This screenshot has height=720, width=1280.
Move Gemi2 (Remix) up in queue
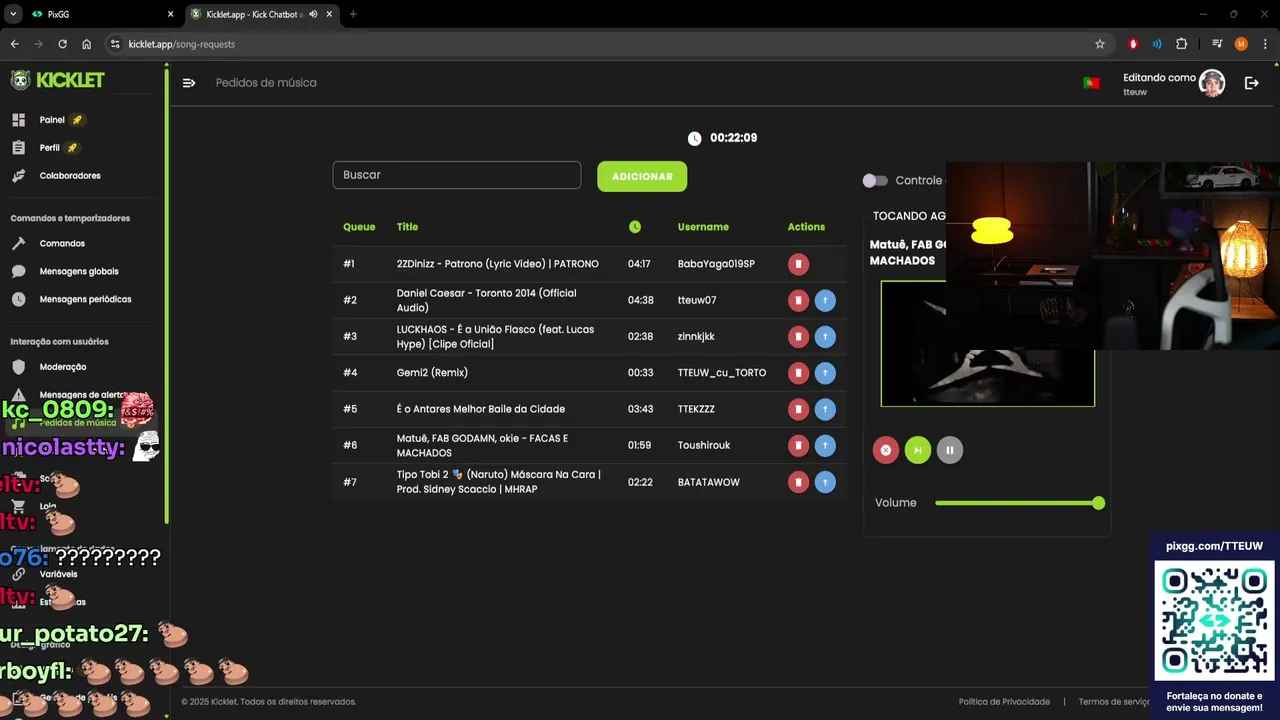[825, 373]
